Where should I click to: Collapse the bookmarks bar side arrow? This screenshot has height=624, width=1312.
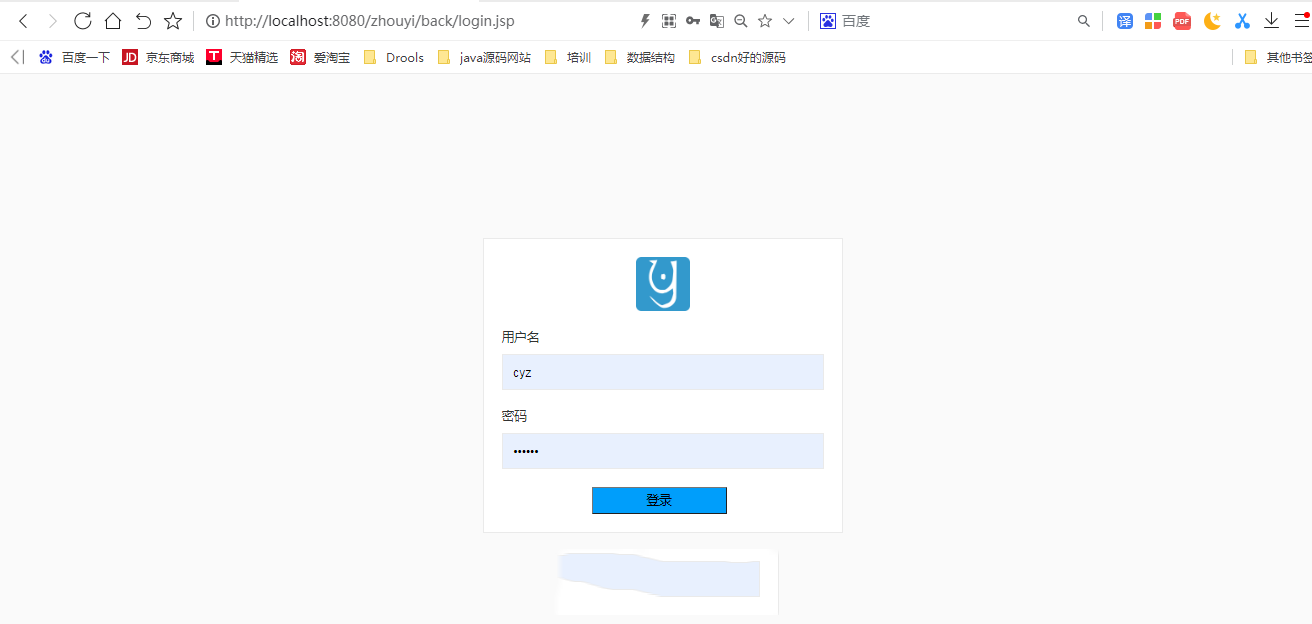click(x=17, y=58)
